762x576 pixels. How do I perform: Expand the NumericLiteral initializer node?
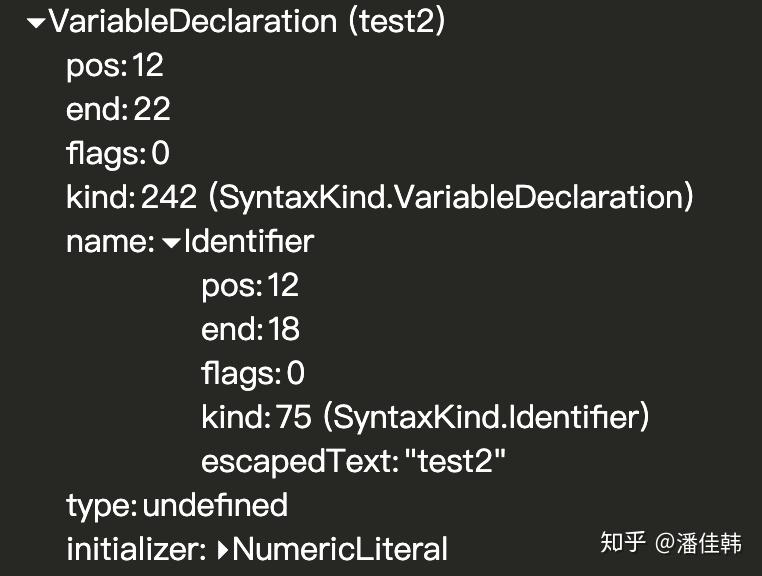coord(223,549)
